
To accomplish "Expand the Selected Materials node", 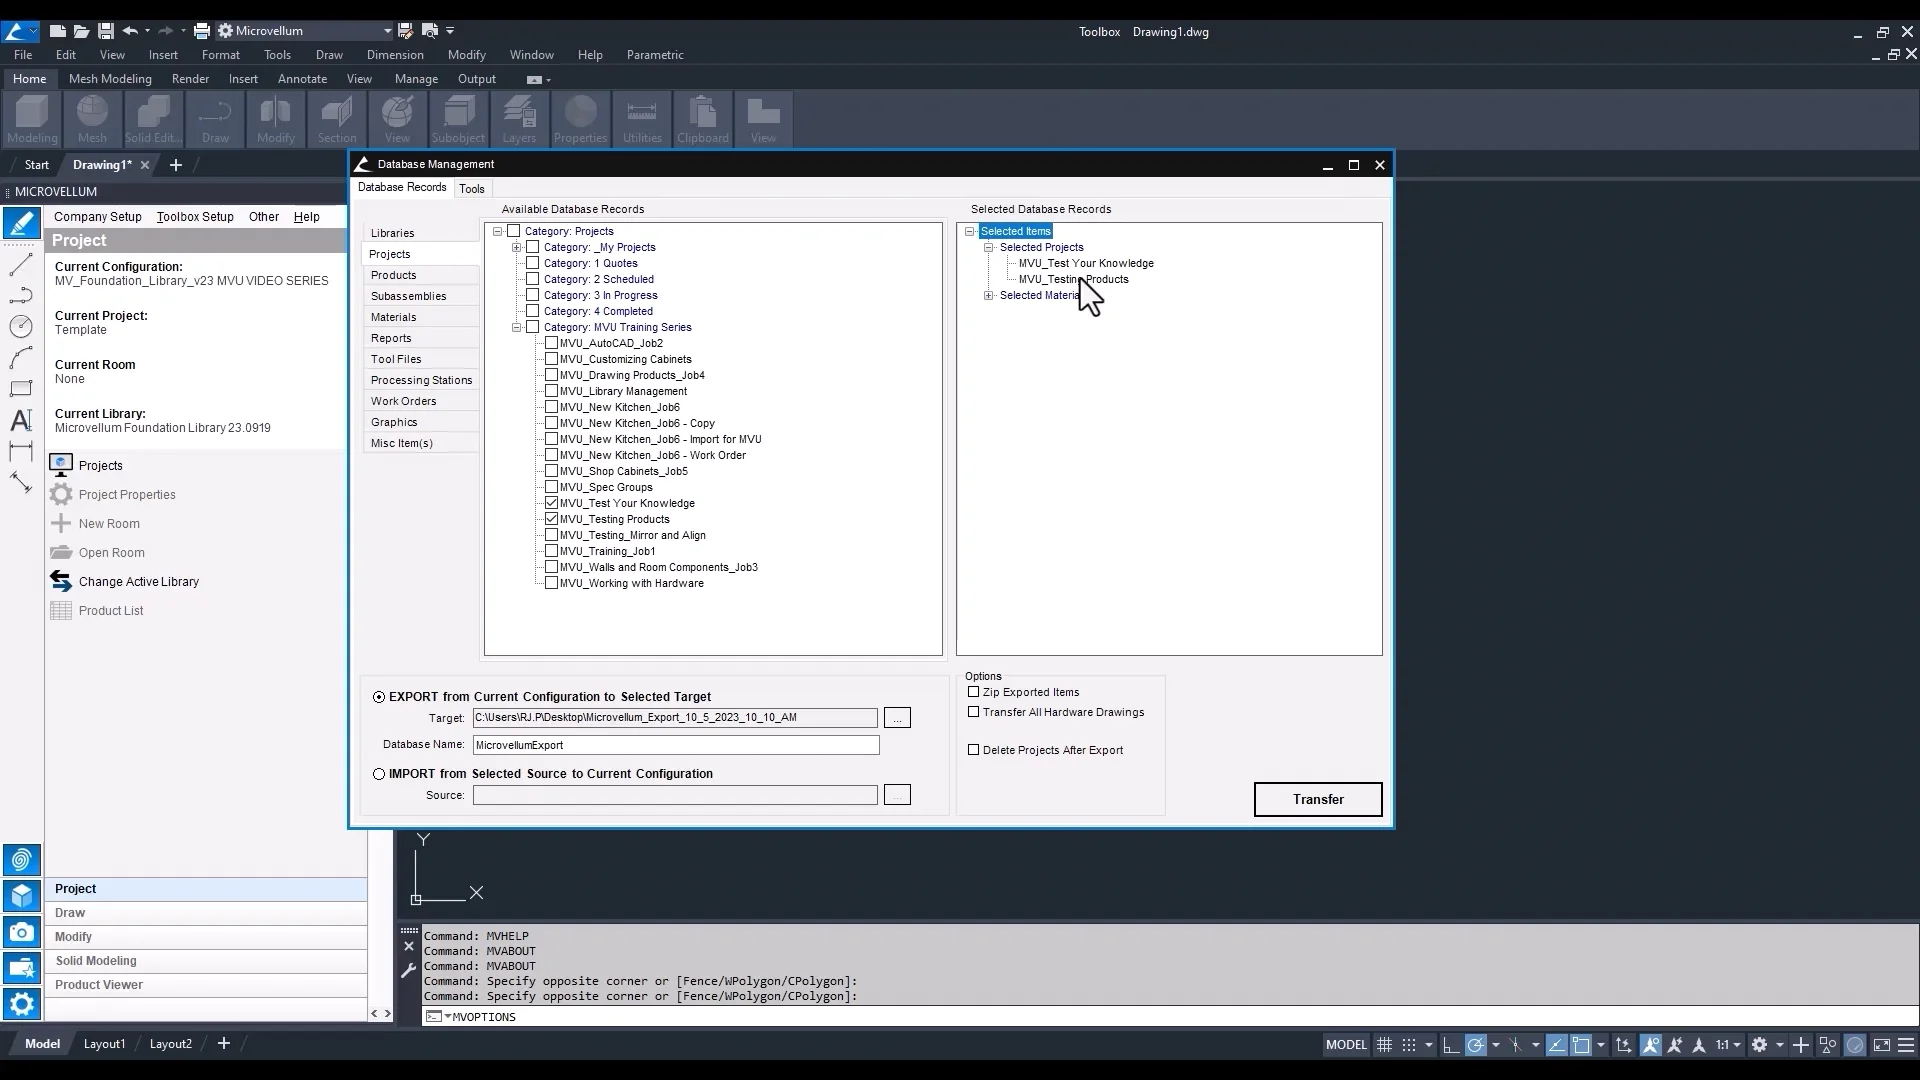I will [989, 295].
